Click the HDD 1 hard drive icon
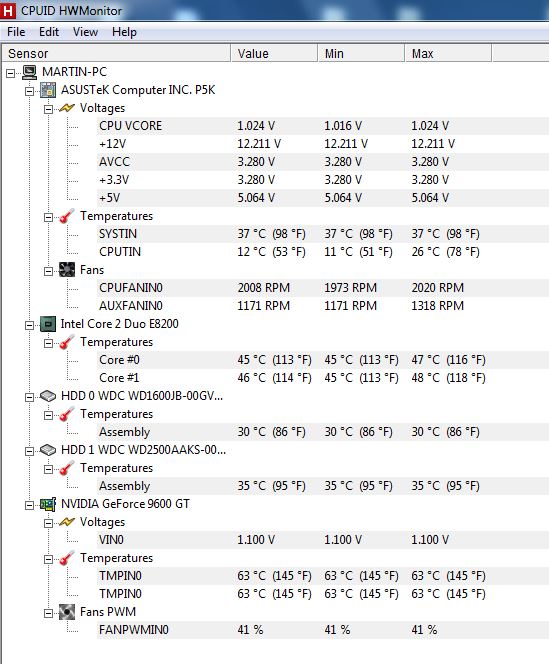Image resolution: width=549 pixels, height=664 pixels. (48, 450)
